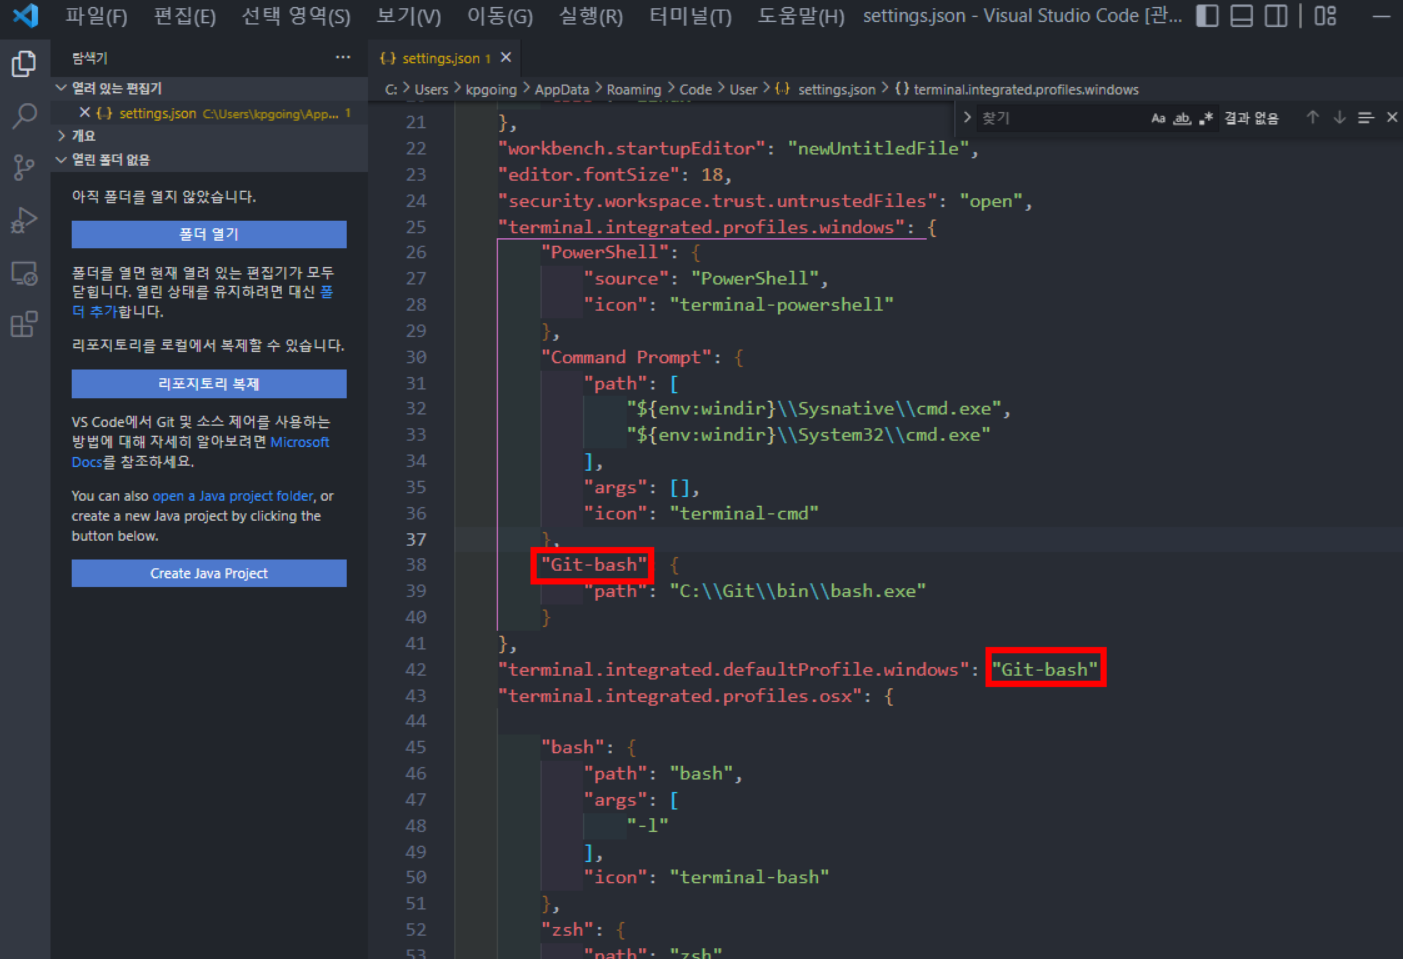Open the Source Control view

(x=24, y=168)
